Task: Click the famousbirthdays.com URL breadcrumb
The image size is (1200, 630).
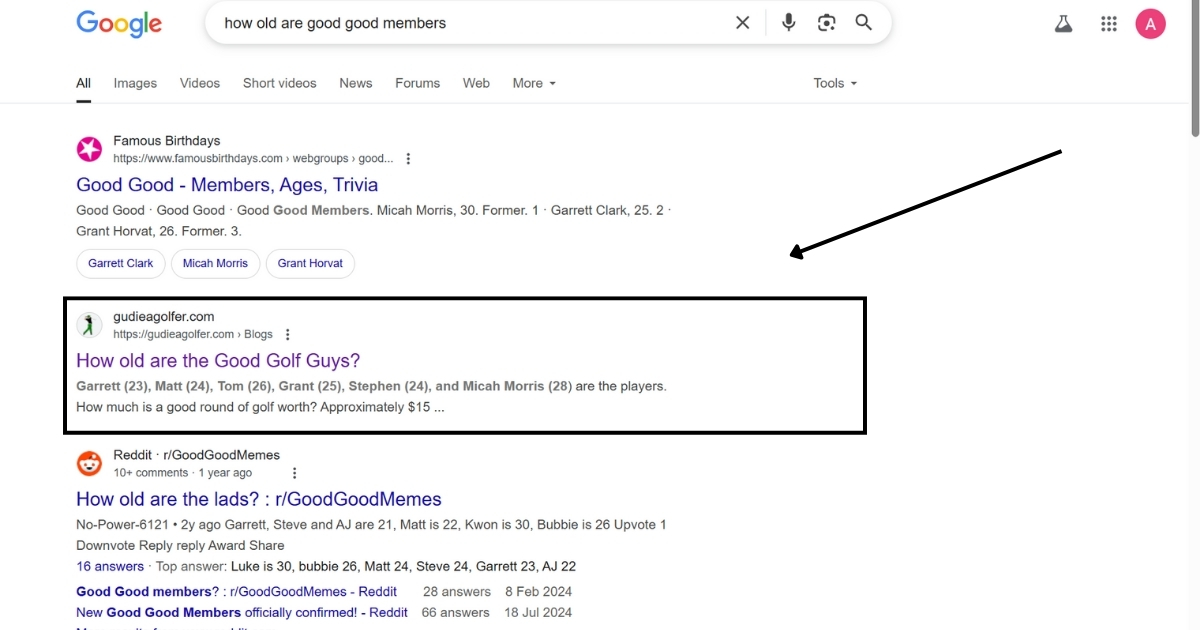Action: click(253, 159)
